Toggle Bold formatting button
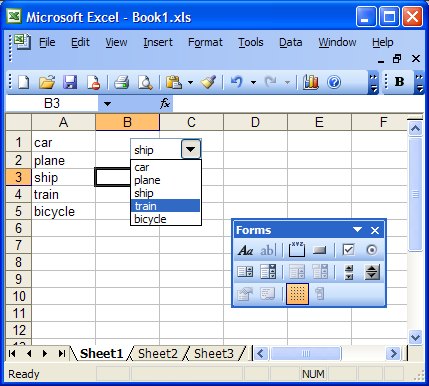 [x=399, y=82]
